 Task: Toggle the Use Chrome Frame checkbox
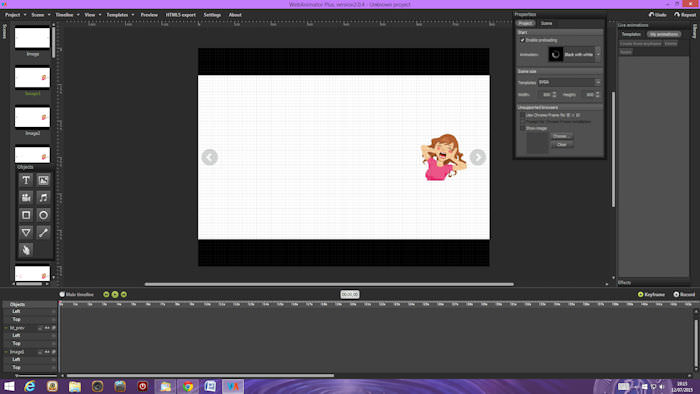point(522,115)
